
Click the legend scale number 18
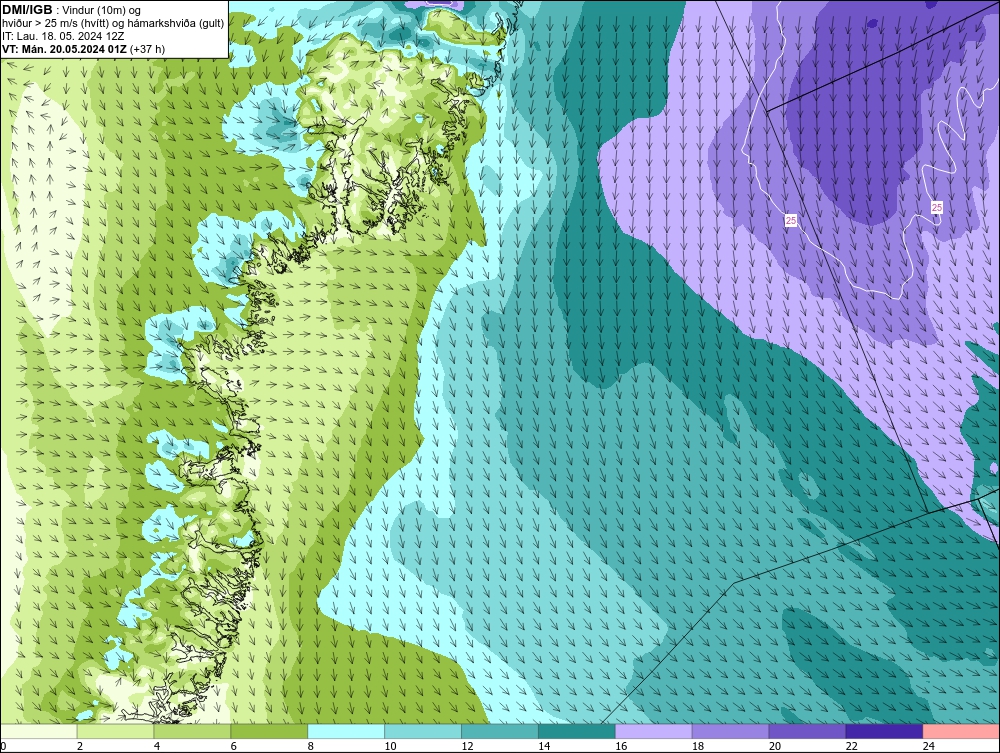pos(698,746)
